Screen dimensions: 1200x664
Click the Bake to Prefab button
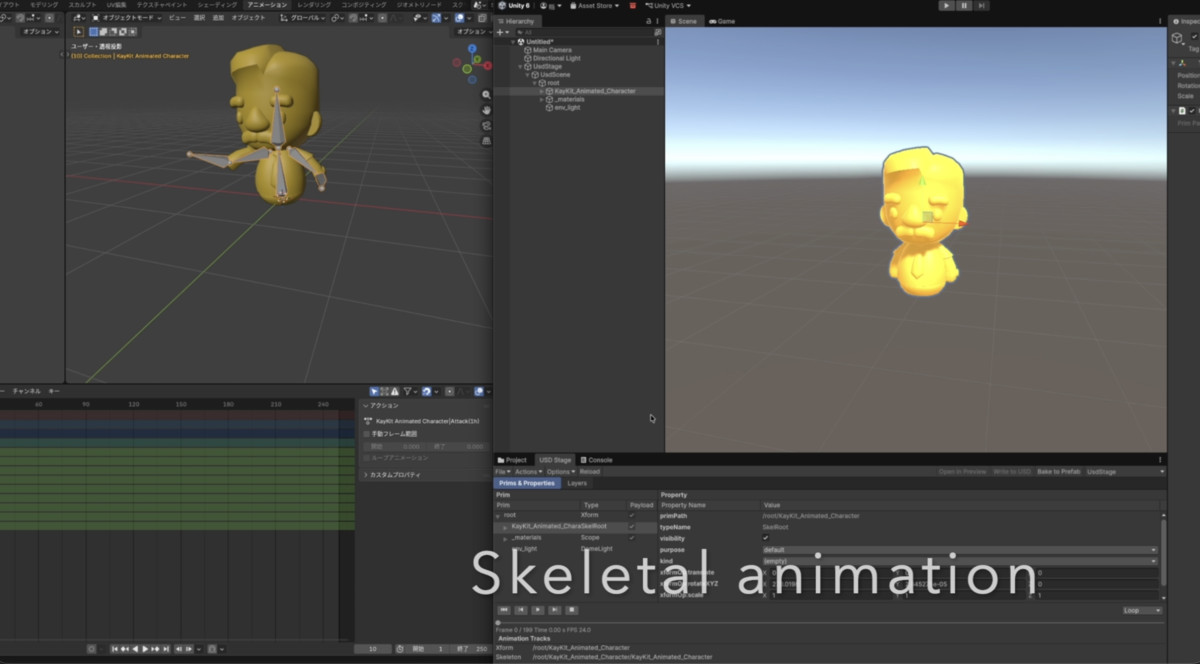pyautogui.click(x=1059, y=471)
